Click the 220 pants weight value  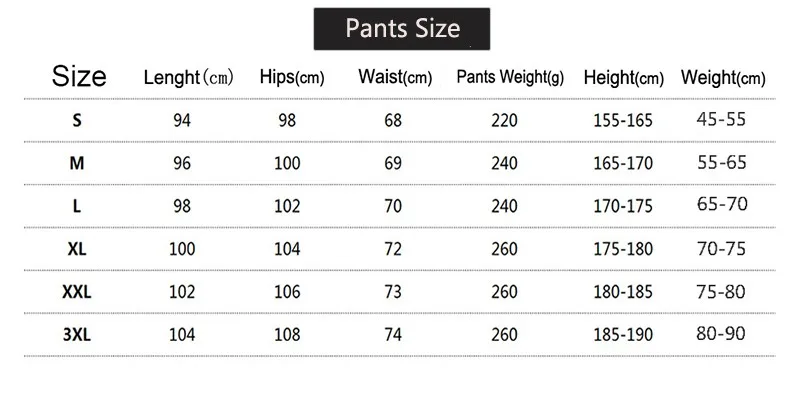pyautogui.click(x=505, y=120)
